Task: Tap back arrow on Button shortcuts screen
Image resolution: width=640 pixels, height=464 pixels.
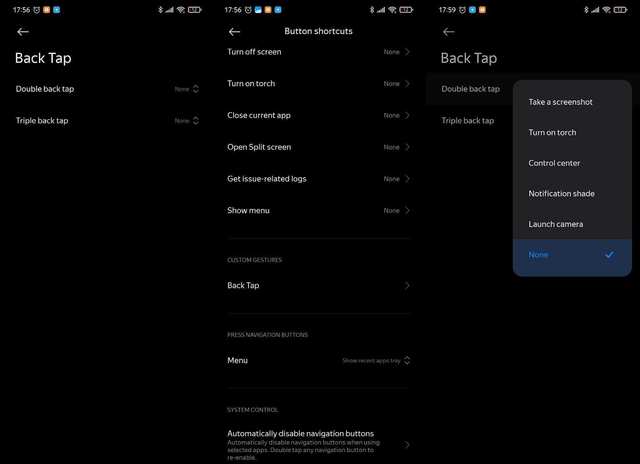Action: [234, 31]
